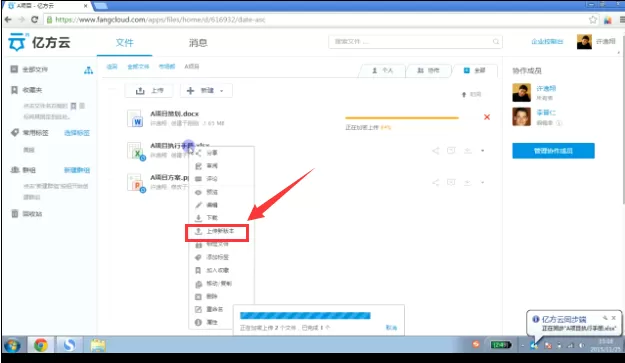Open the 新建 dropdown button
The height and width of the screenshot is (363, 625).
[x=206, y=90]
